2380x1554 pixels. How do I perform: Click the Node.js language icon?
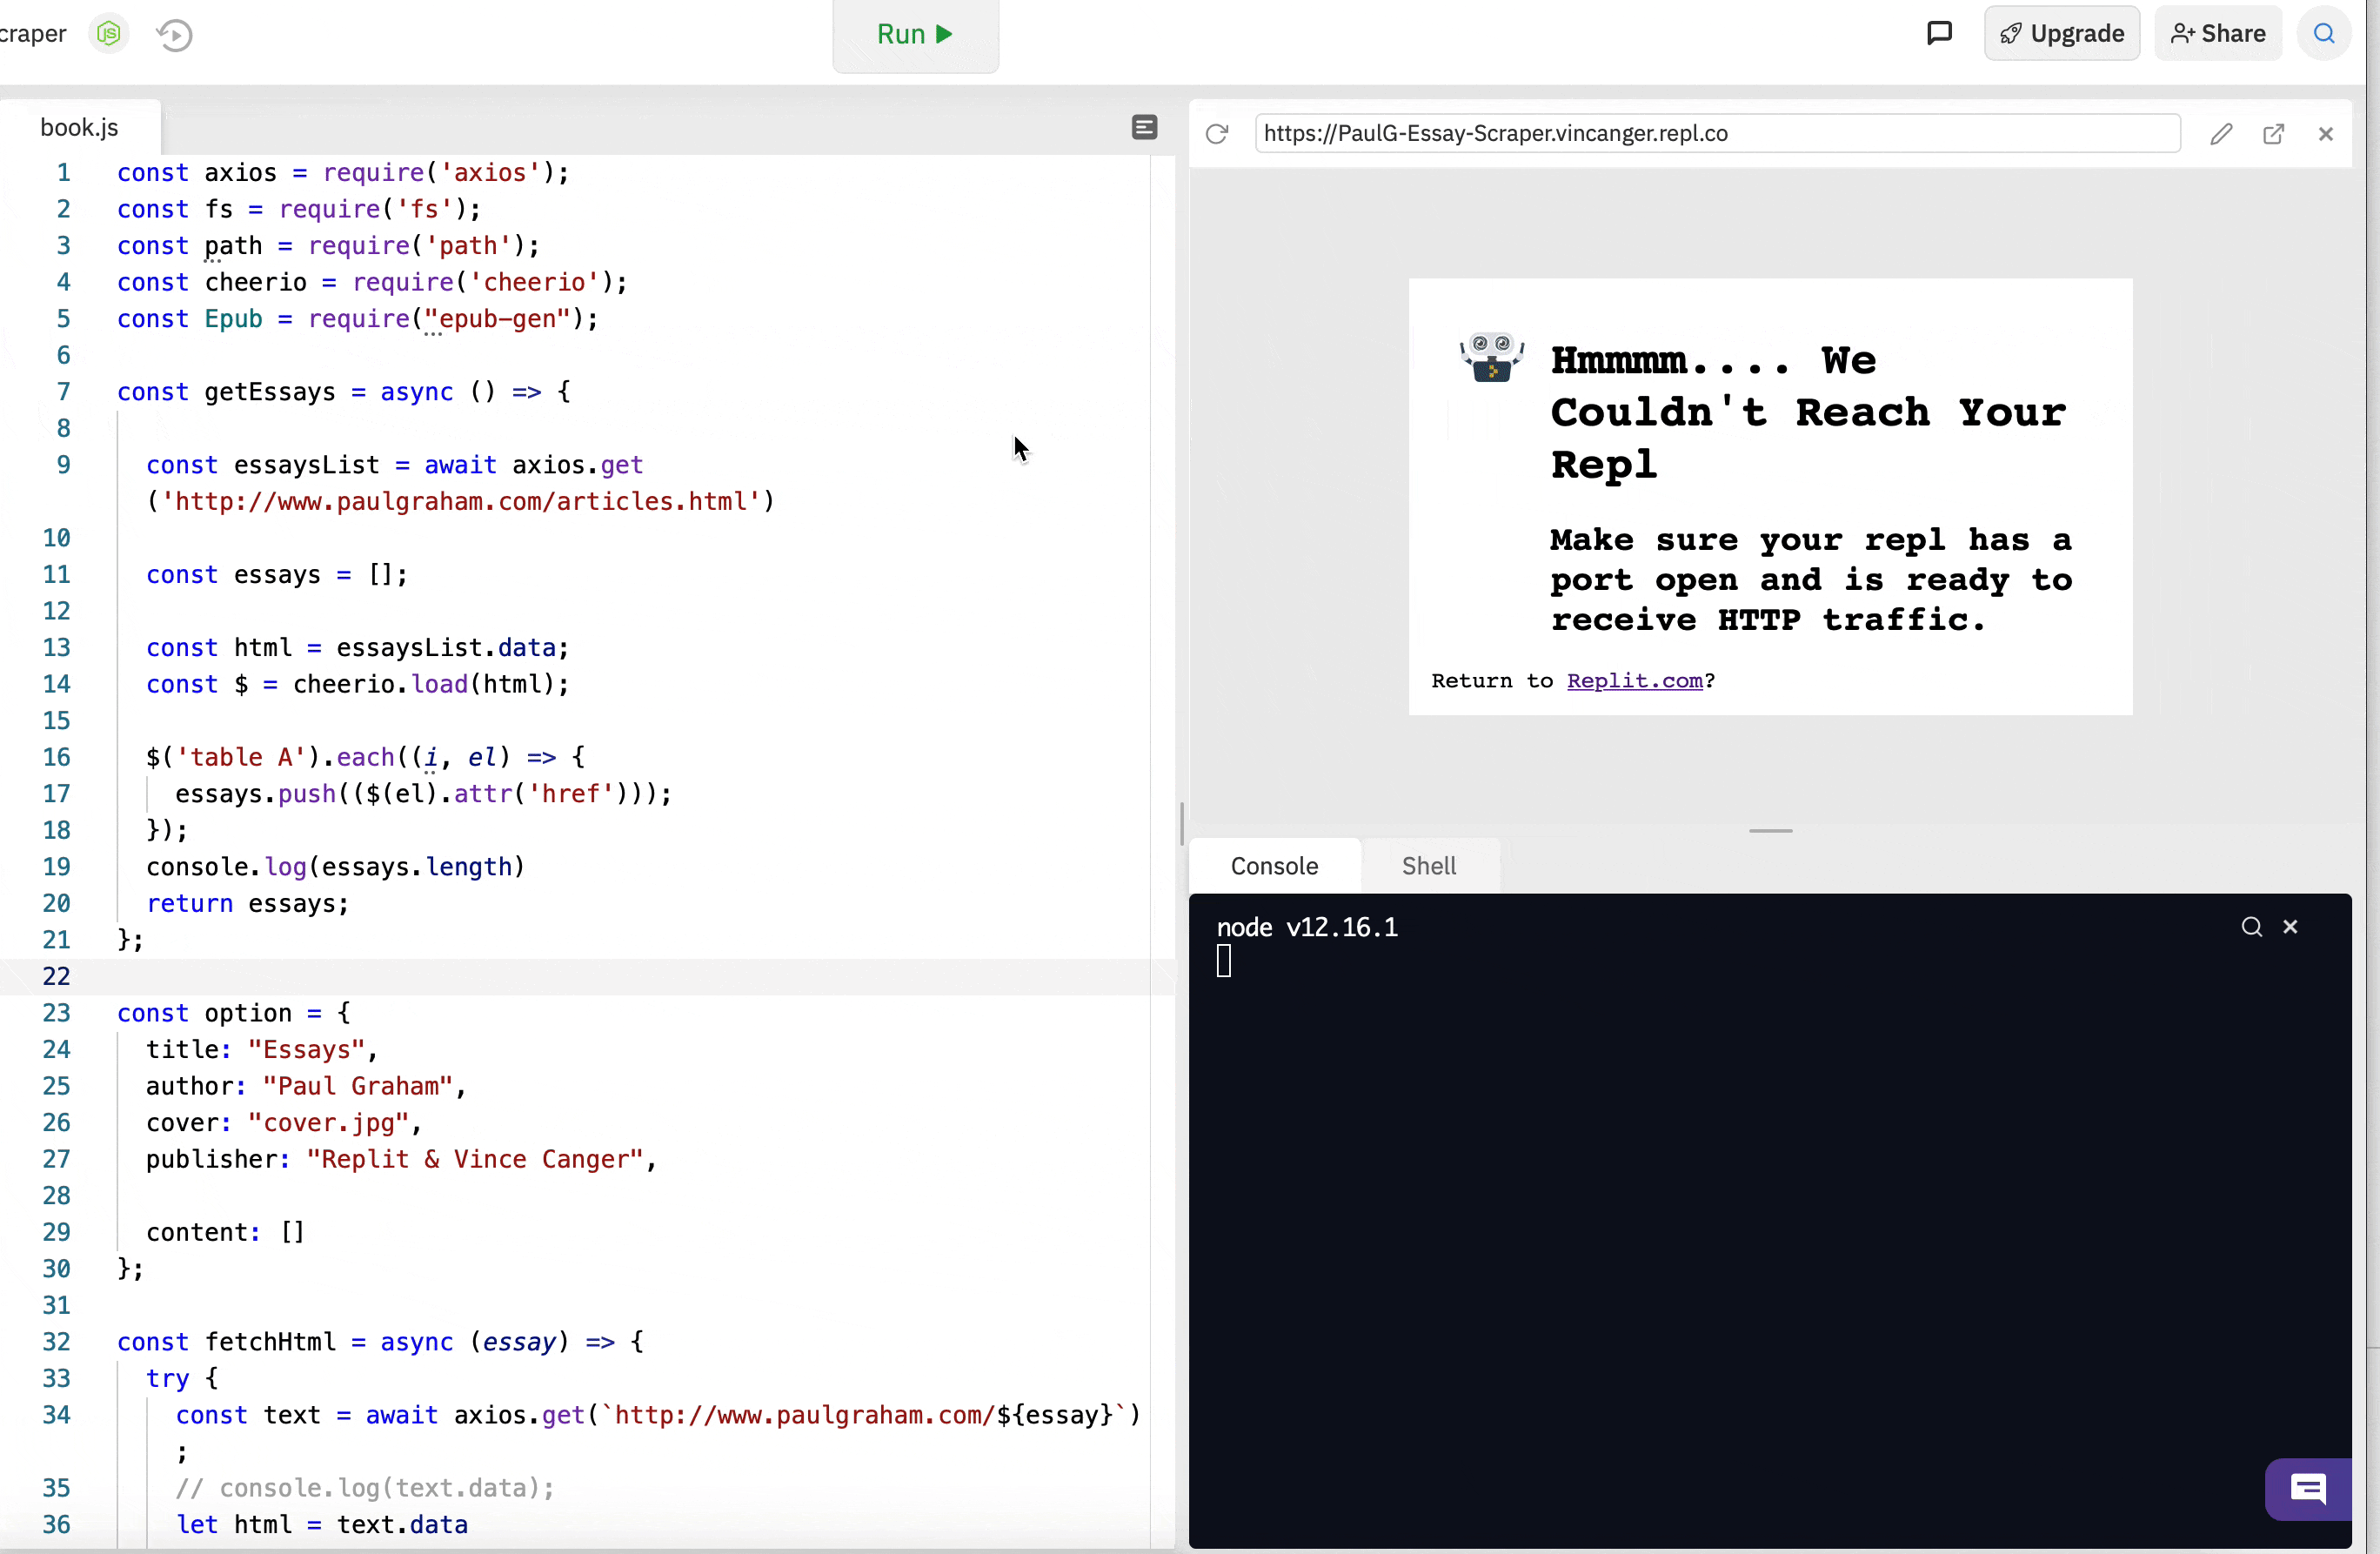pos(108,34)
